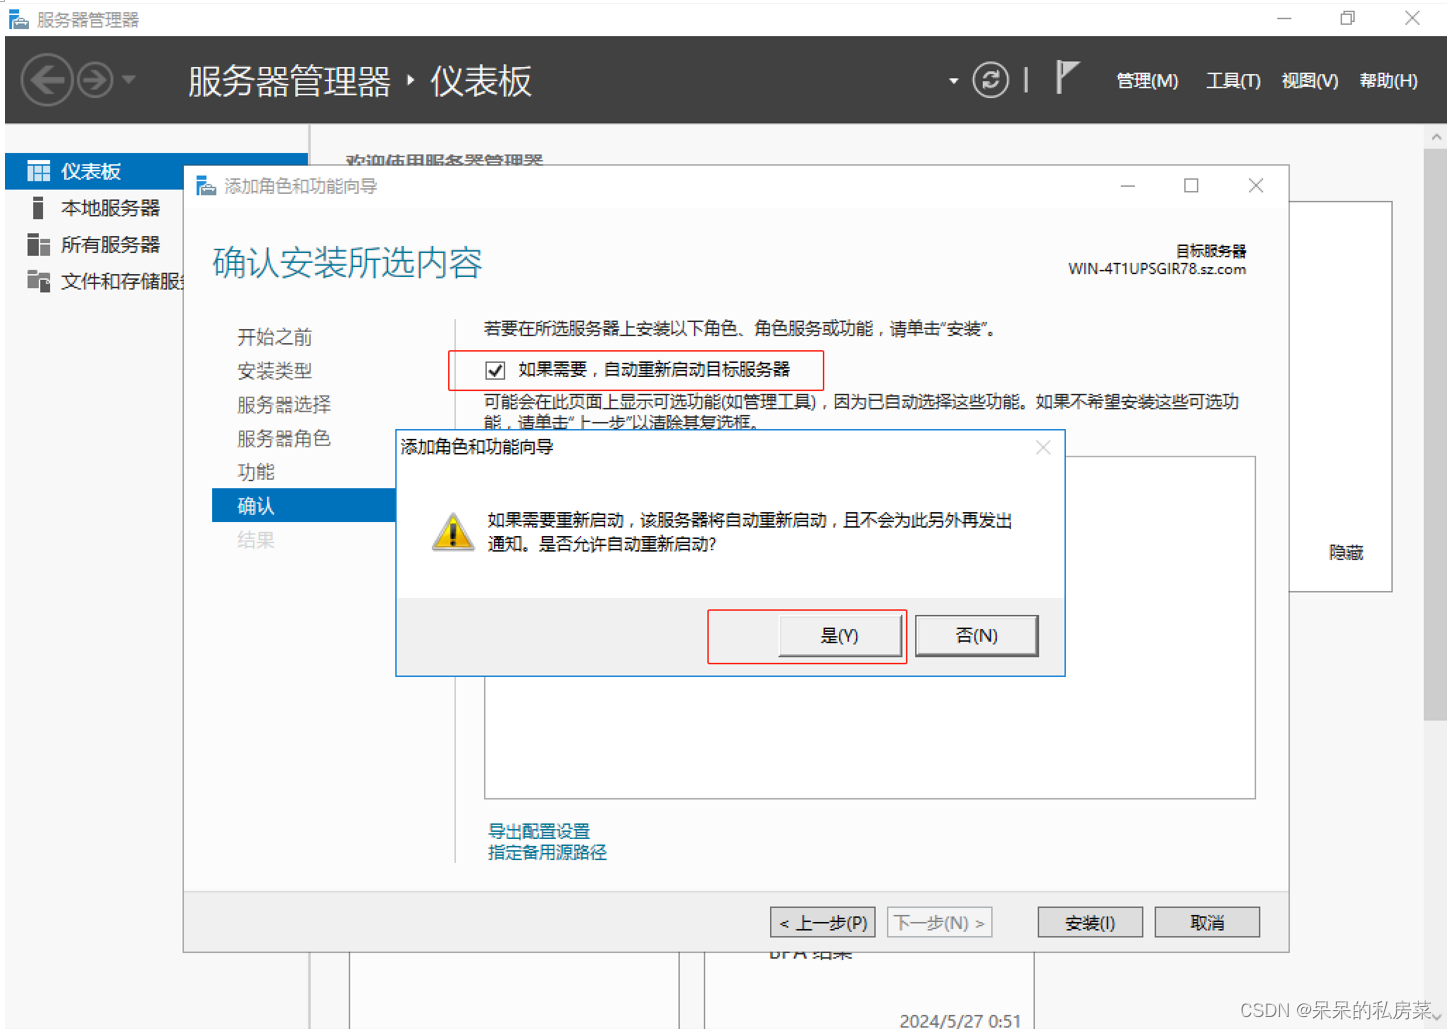Click the 所有服务器 sidebar icon
1447x1029 pixels.
(38, 245)
